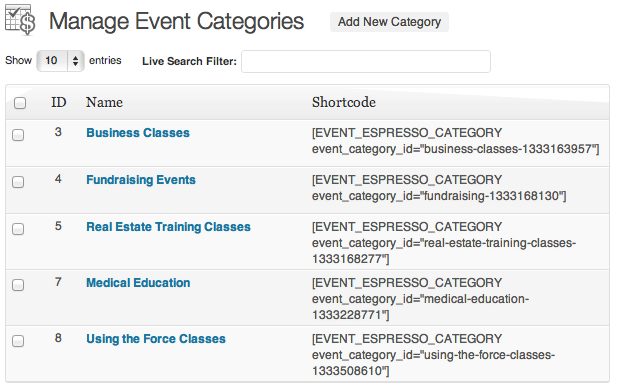620x388 pixels.
Task: Click the stepper arrows on entries selector
Action: point(75,61)
